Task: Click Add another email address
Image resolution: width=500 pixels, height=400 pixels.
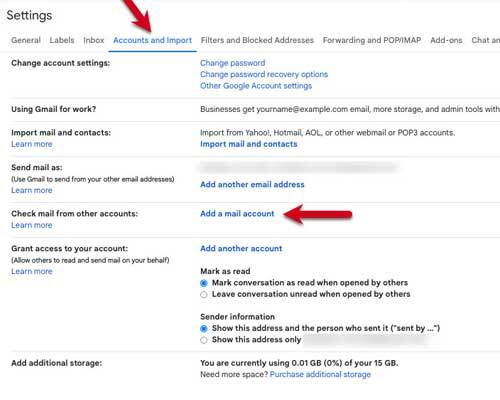Action: (x=252, y=185)
